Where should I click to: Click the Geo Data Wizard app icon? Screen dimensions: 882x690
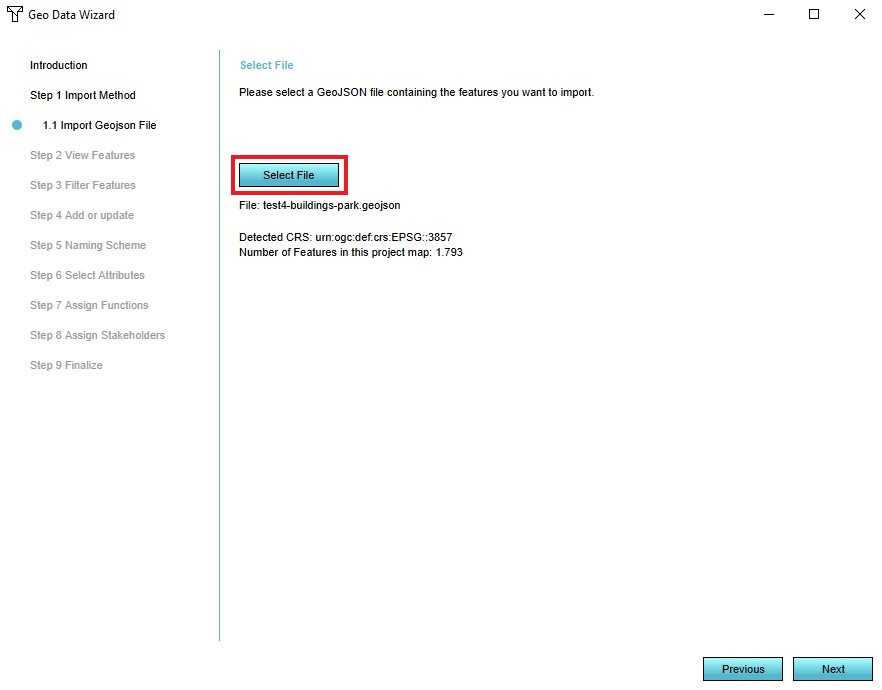click(14, 15)
